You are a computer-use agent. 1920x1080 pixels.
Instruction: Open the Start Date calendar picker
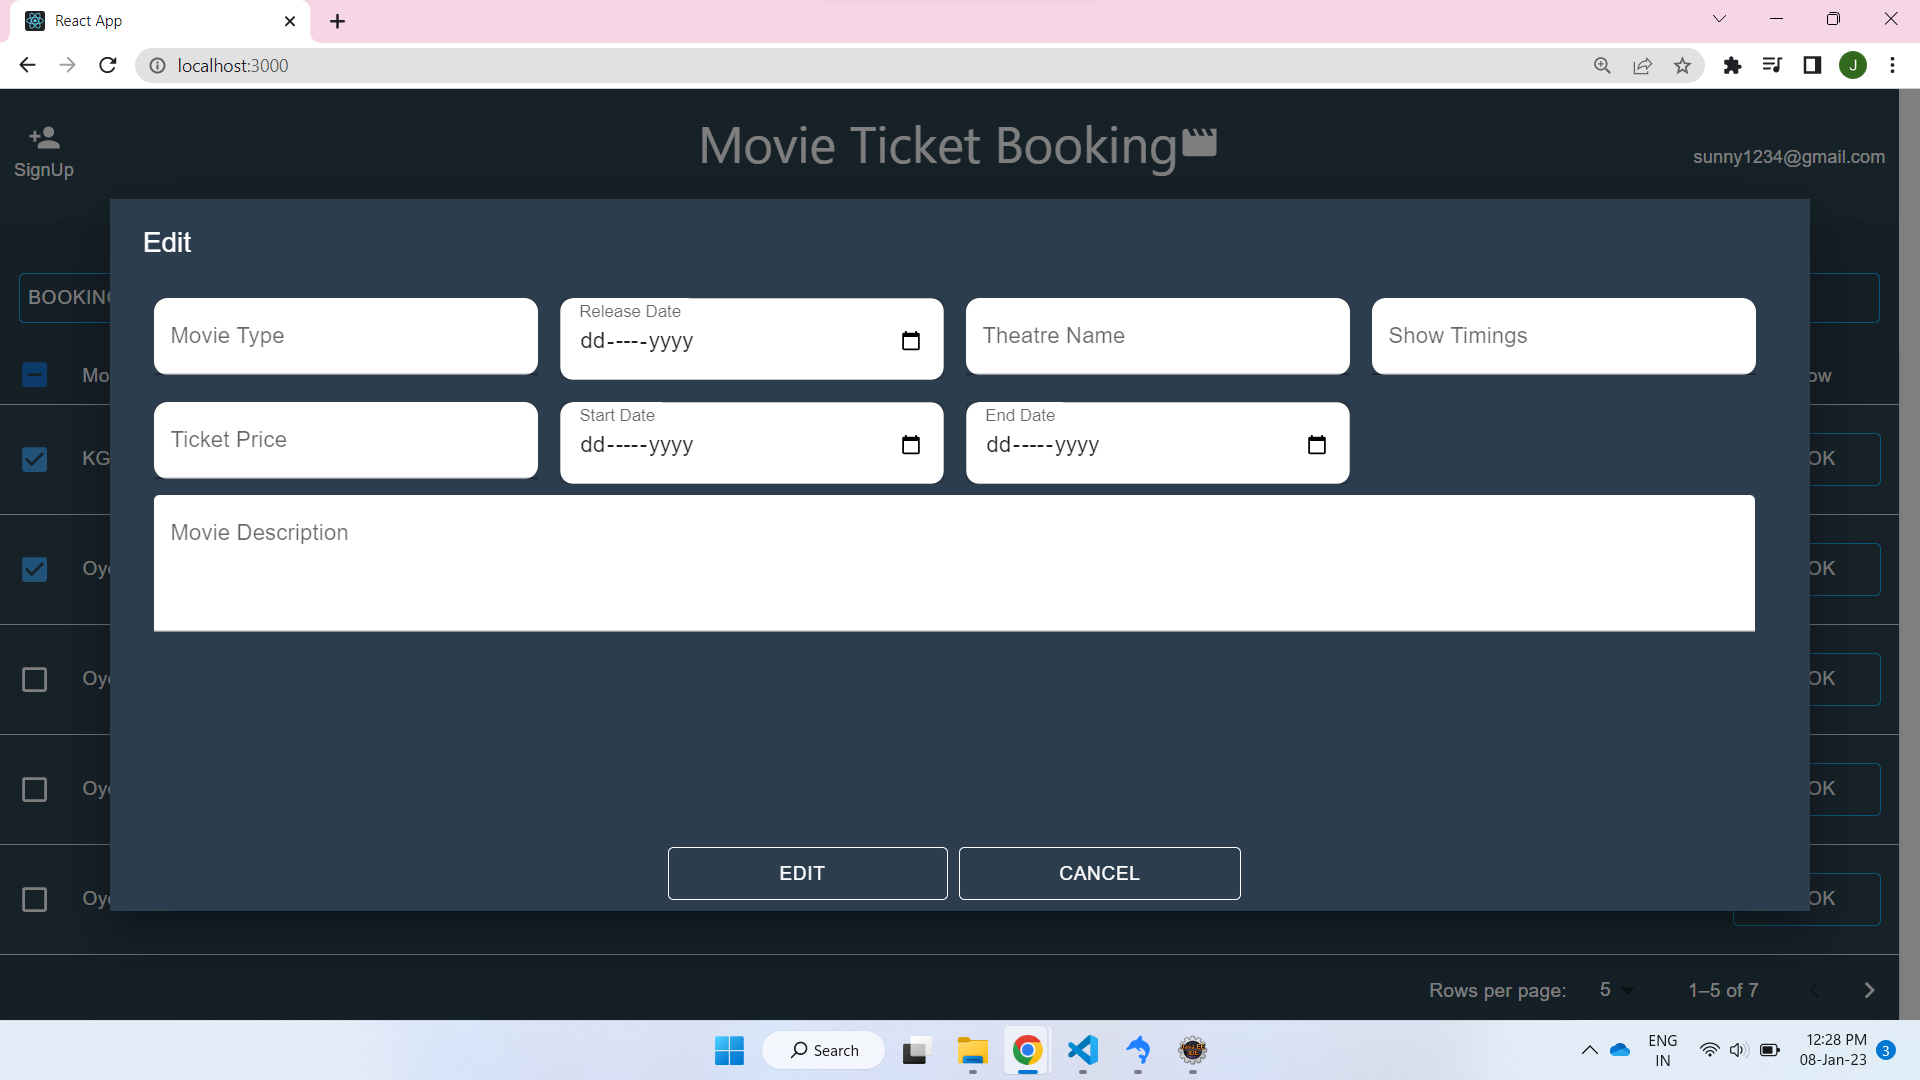911,445
